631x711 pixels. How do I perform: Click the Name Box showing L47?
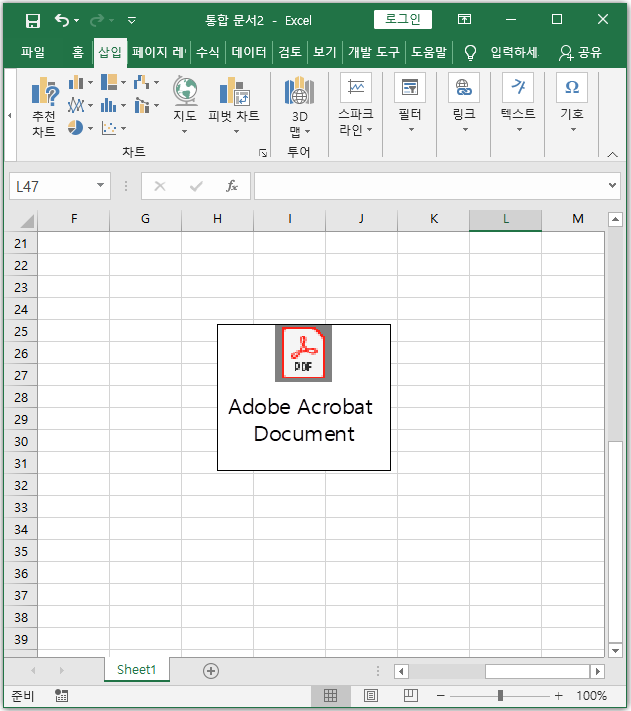click(52, 186)
